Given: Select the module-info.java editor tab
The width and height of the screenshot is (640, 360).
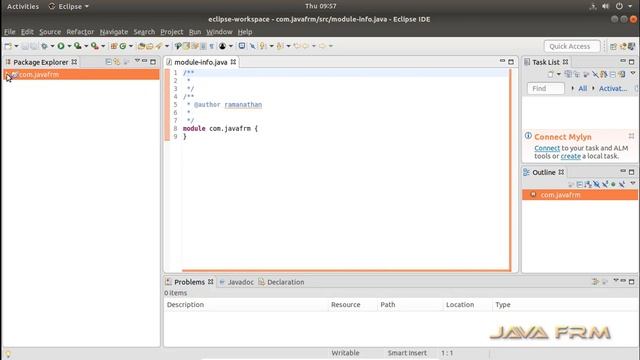Looking at the screenshot, I should [x=200, y=62].
